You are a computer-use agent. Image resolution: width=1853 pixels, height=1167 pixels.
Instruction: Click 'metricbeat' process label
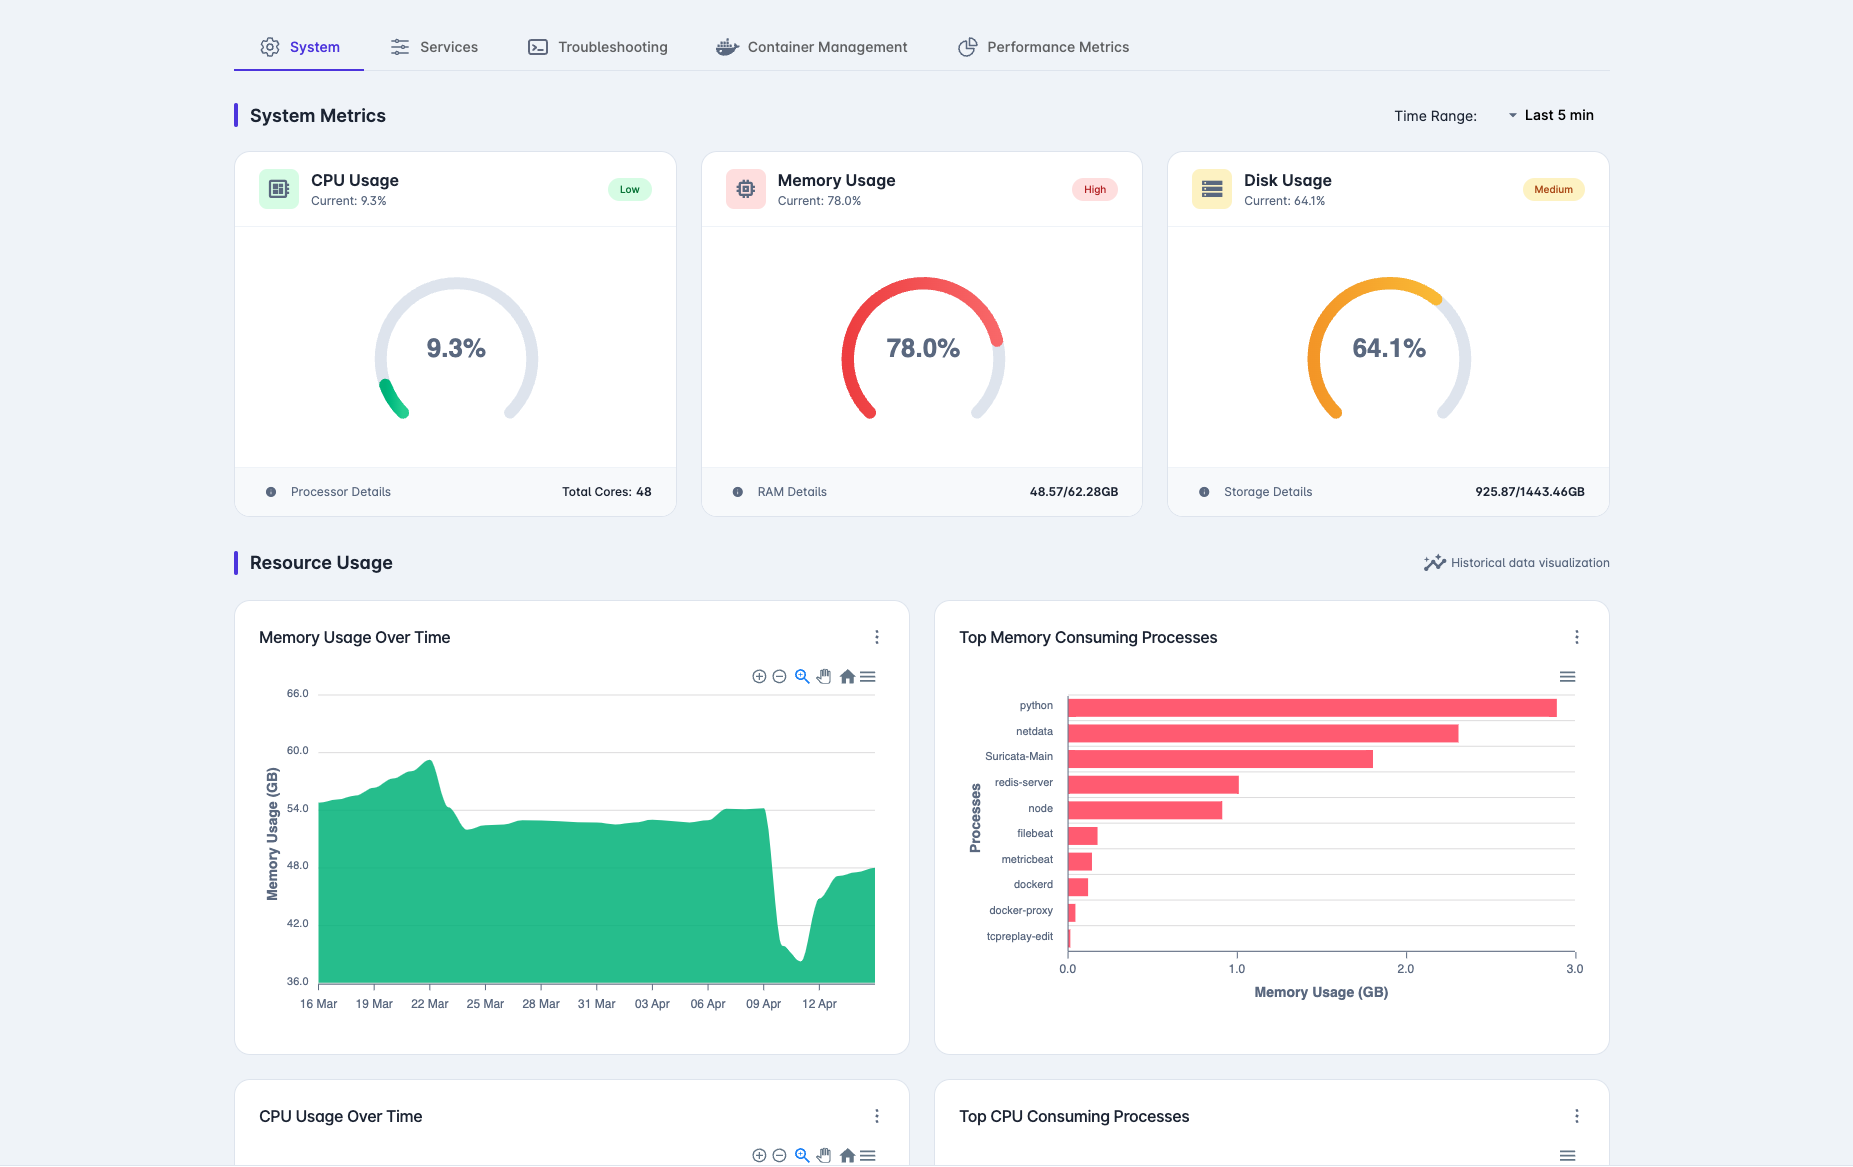pyautogui.click(x=1027, y=860)
